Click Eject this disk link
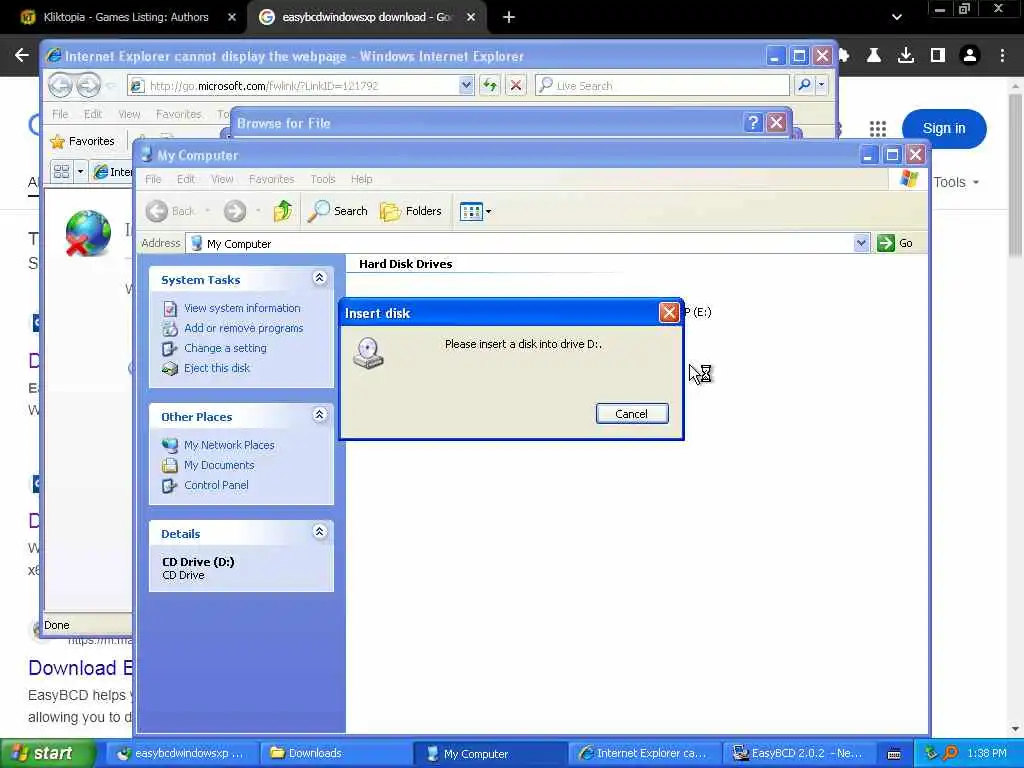The width and height of the screenshot is (1024, 768). 217,368
